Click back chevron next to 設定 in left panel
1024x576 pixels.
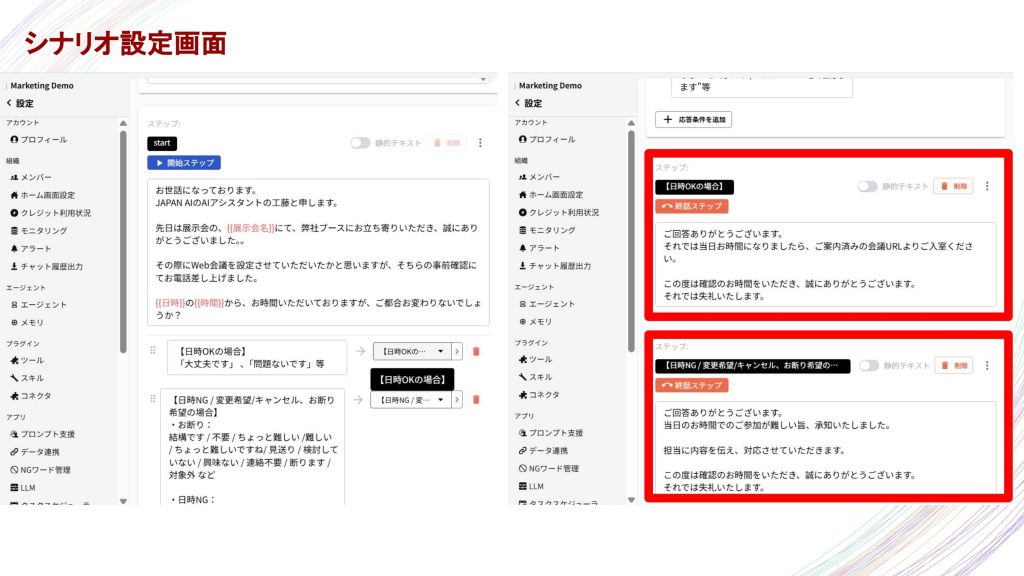(9, 103)
